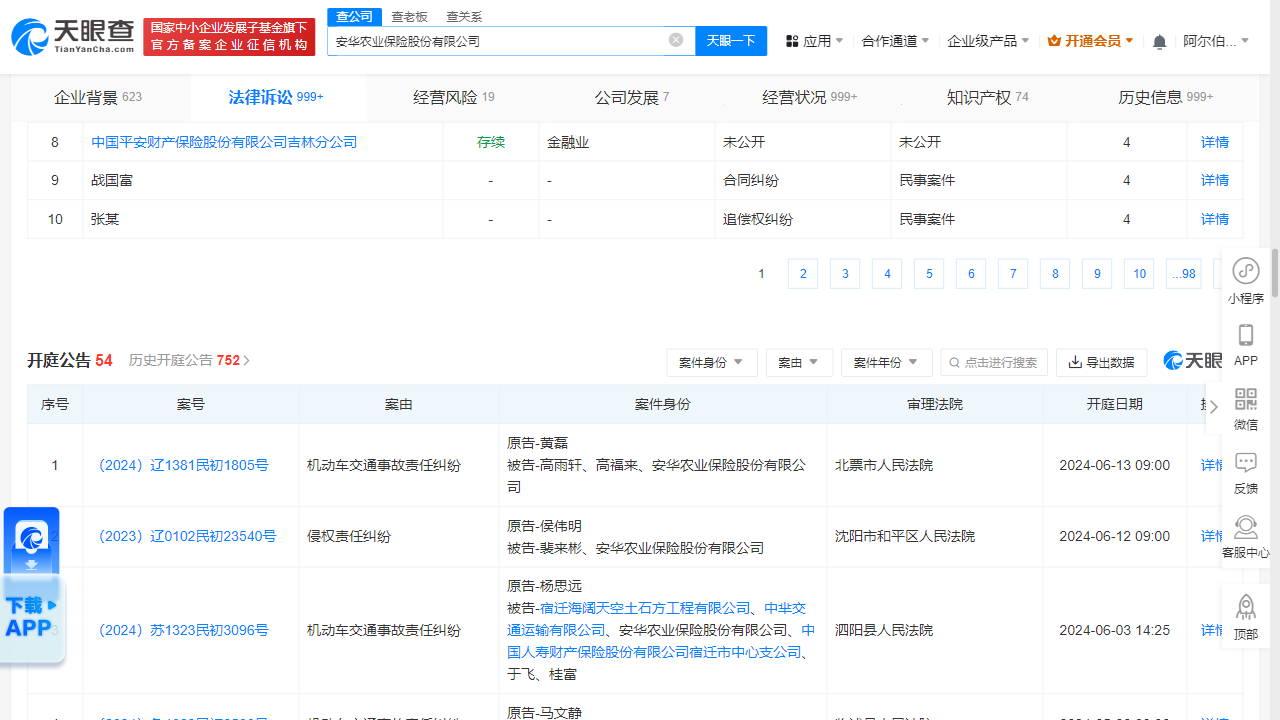Select the 查老板 search tab
The width and height of the screenshot is (1280, 720).
pyautogui.click(x=409, y=16)
